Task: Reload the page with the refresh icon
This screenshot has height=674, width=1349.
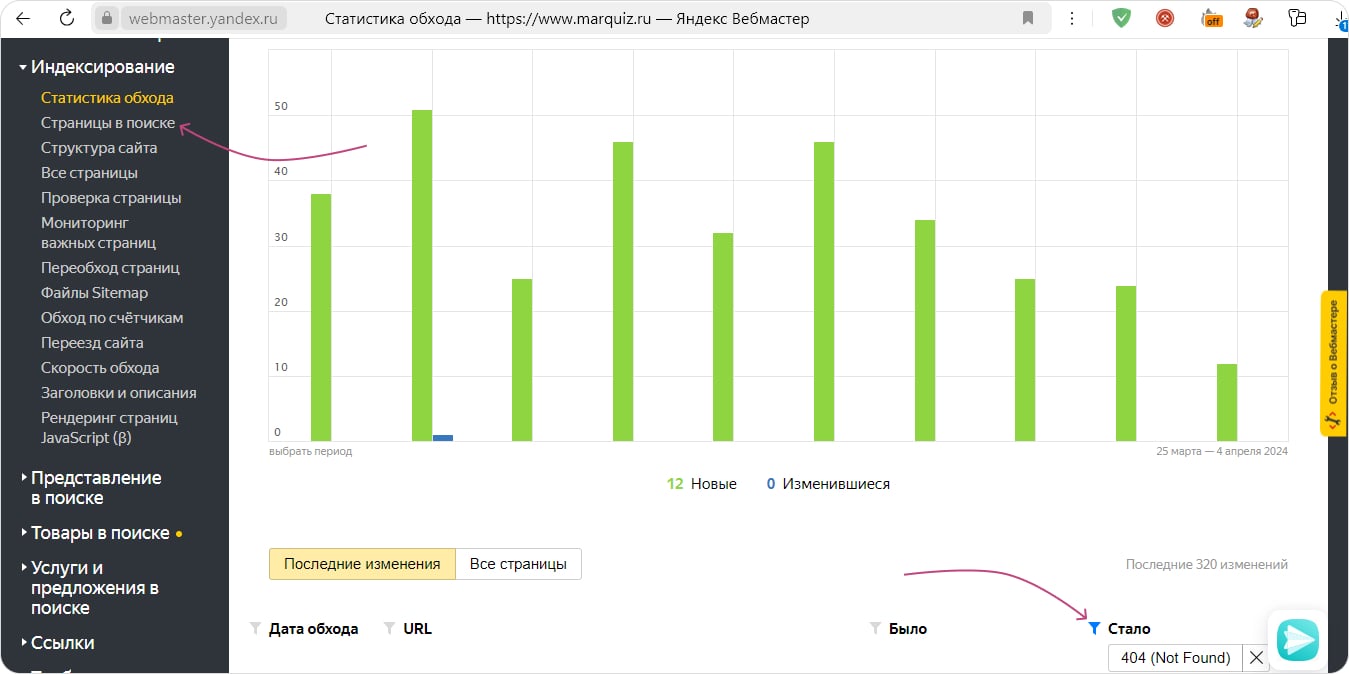Action: coord(66,19)
